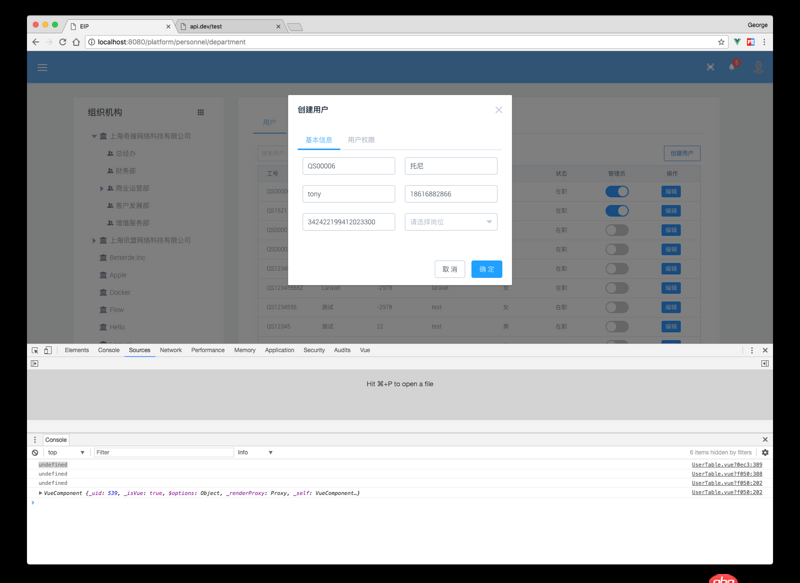Click the 确定 confirm button
The width and height of the screenshot is (800, 583).
pos(486,269)
